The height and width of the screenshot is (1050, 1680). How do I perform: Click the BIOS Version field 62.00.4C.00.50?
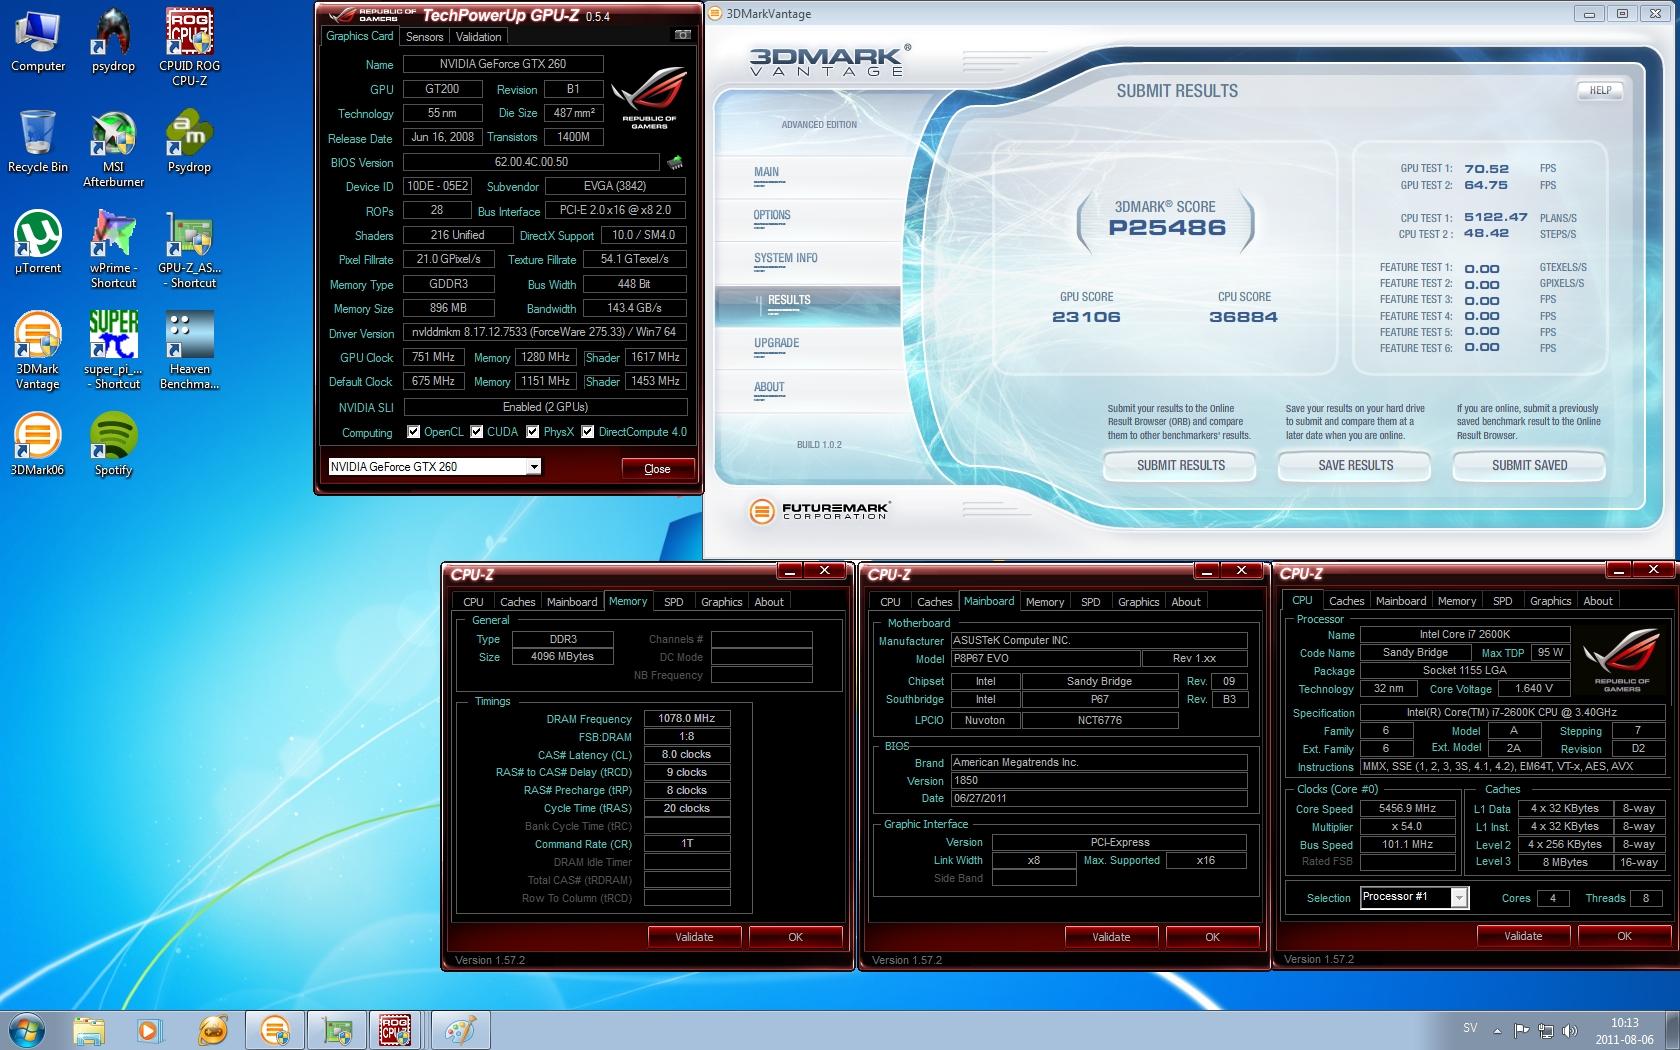[x=531, y=162]
